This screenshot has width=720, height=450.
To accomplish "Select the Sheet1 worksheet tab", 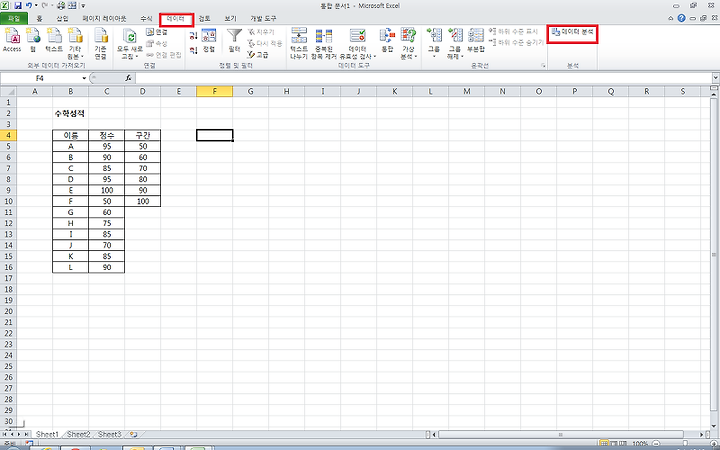I will pyautogui.click(x=47, y=434).
